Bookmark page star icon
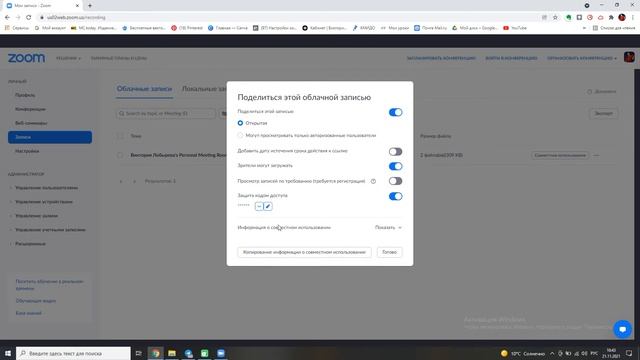This screenshot has width=640, height=360. pos(555,18)
